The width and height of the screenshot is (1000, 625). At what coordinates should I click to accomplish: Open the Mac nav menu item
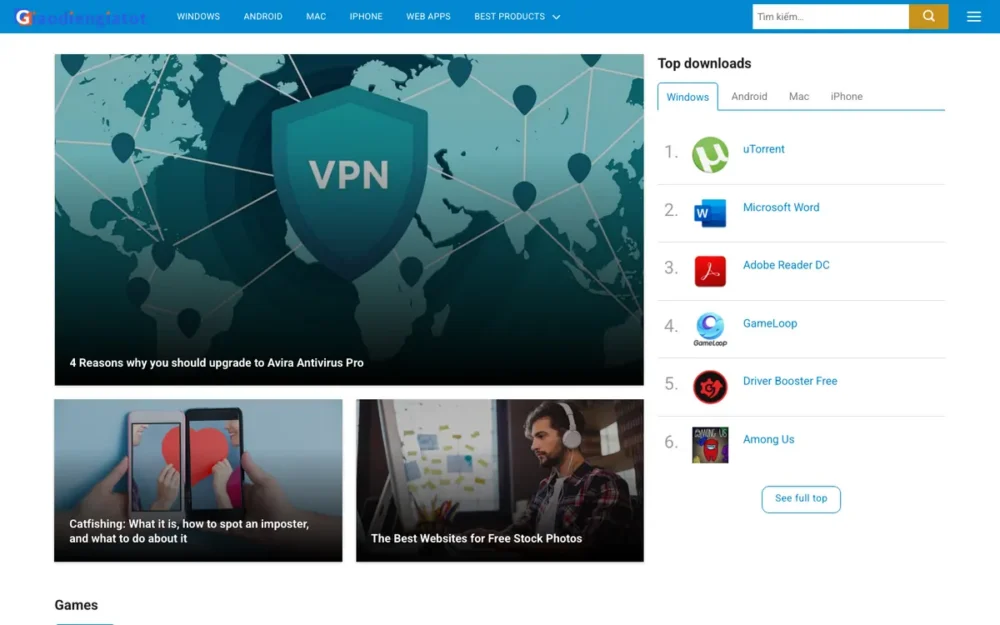pos(316,17)
